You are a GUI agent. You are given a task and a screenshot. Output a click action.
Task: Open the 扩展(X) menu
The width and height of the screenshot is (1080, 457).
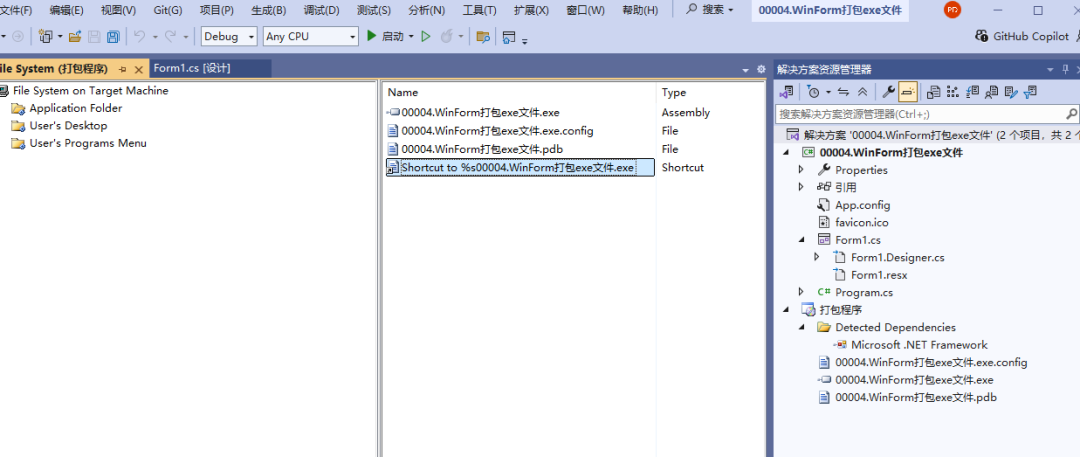click(x=532, y=10)
